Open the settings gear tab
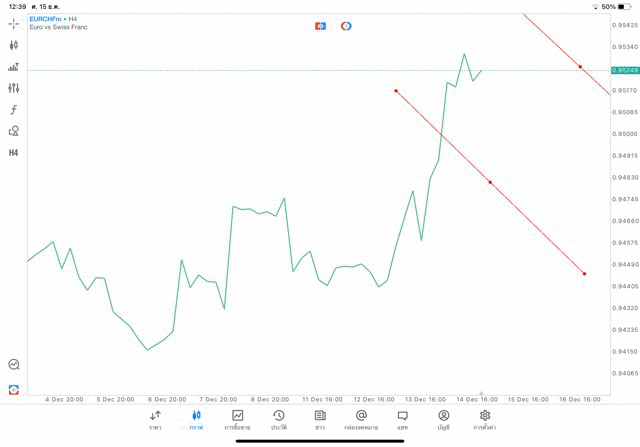640x447 pixels. click(x=485, y=419)
